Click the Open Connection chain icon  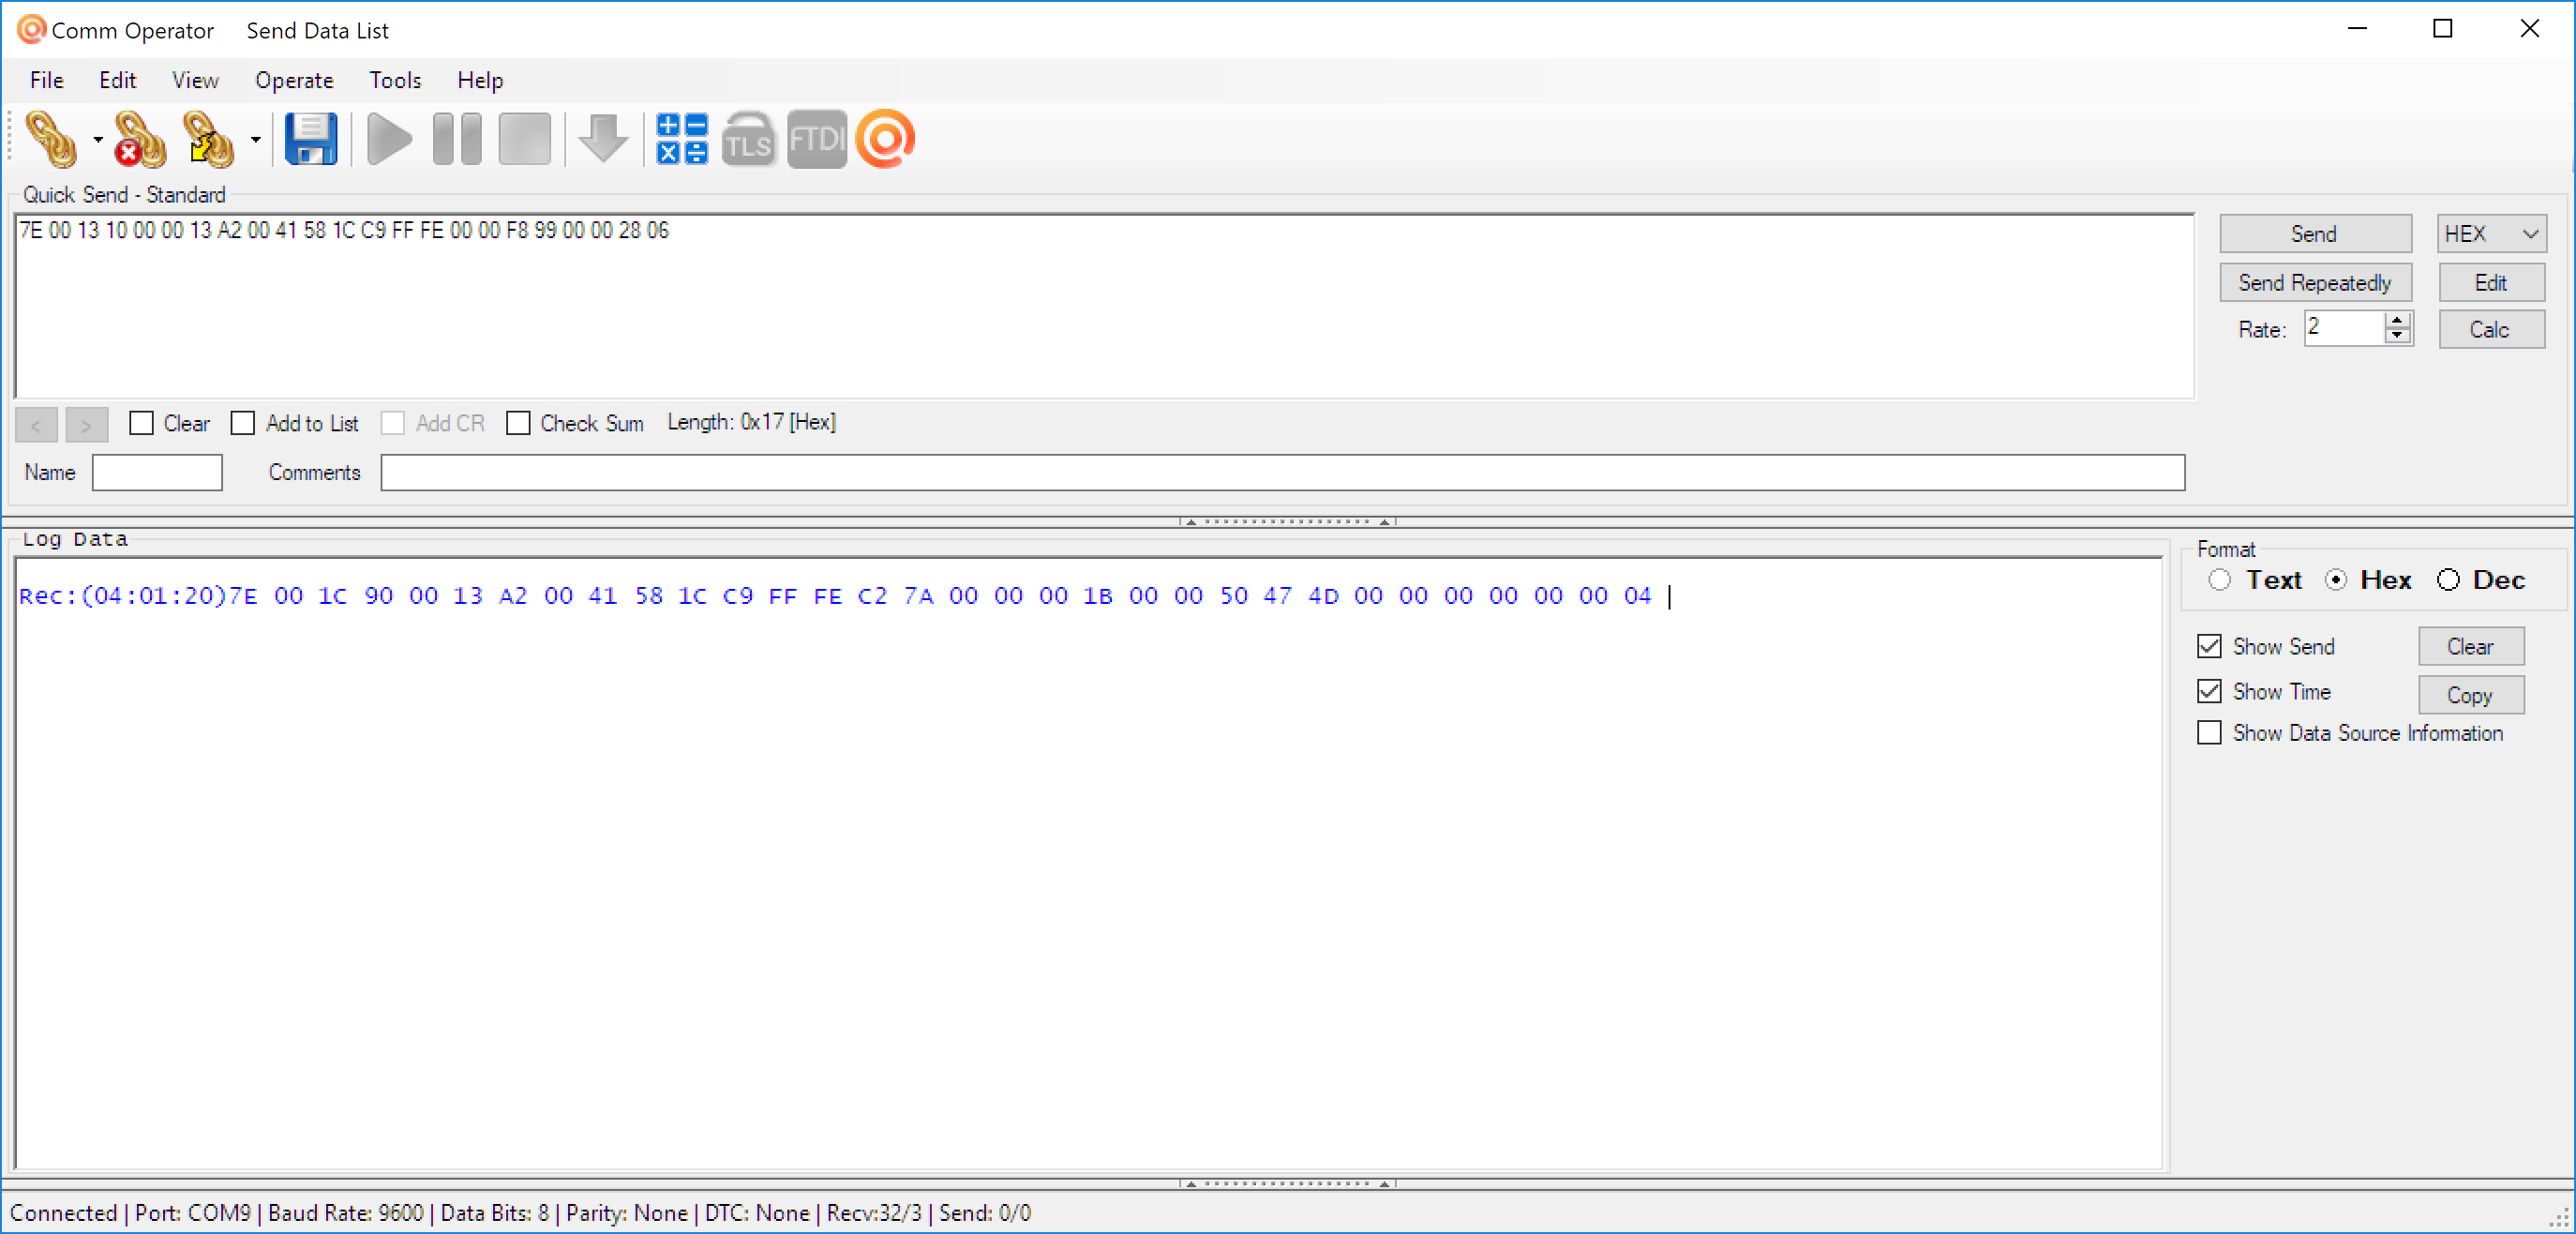51,139
